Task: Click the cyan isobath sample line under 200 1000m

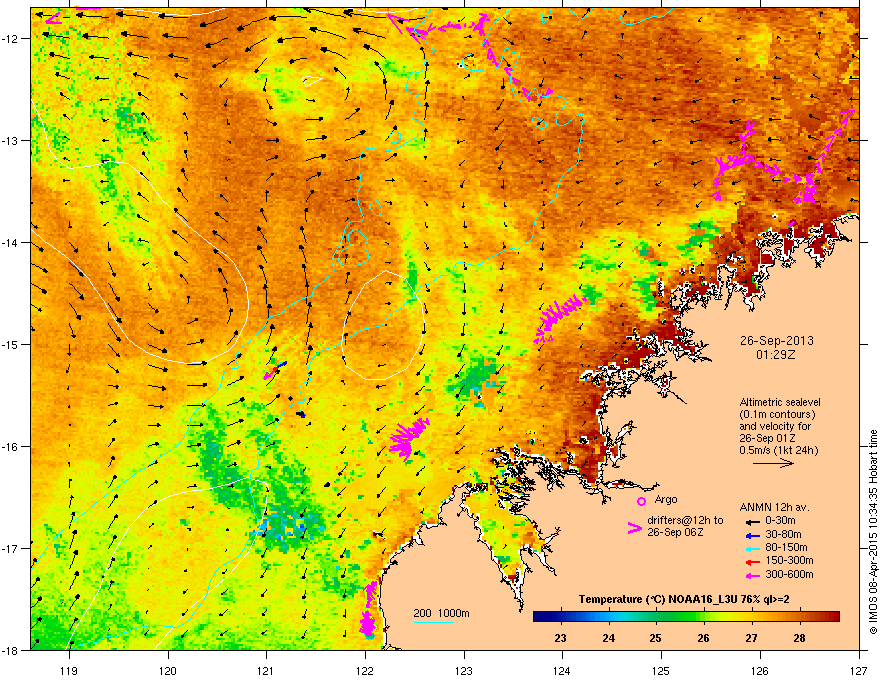Action: pyautogui.click(x=433, y=623)
